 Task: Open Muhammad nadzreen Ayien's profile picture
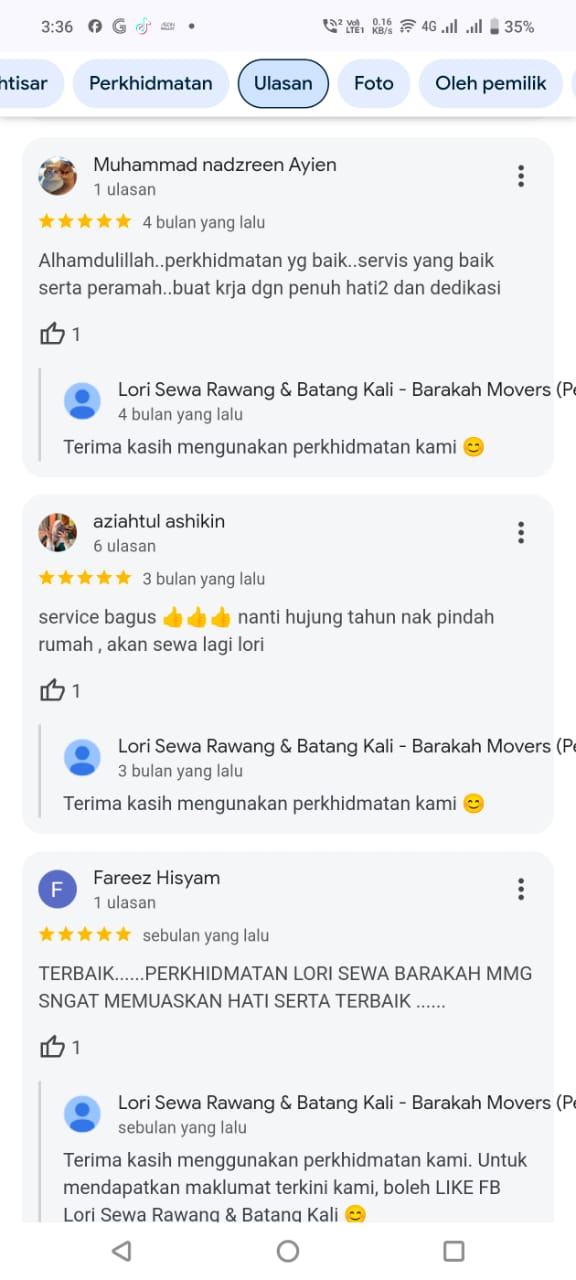pyautogui.click(x=58, y=176)
